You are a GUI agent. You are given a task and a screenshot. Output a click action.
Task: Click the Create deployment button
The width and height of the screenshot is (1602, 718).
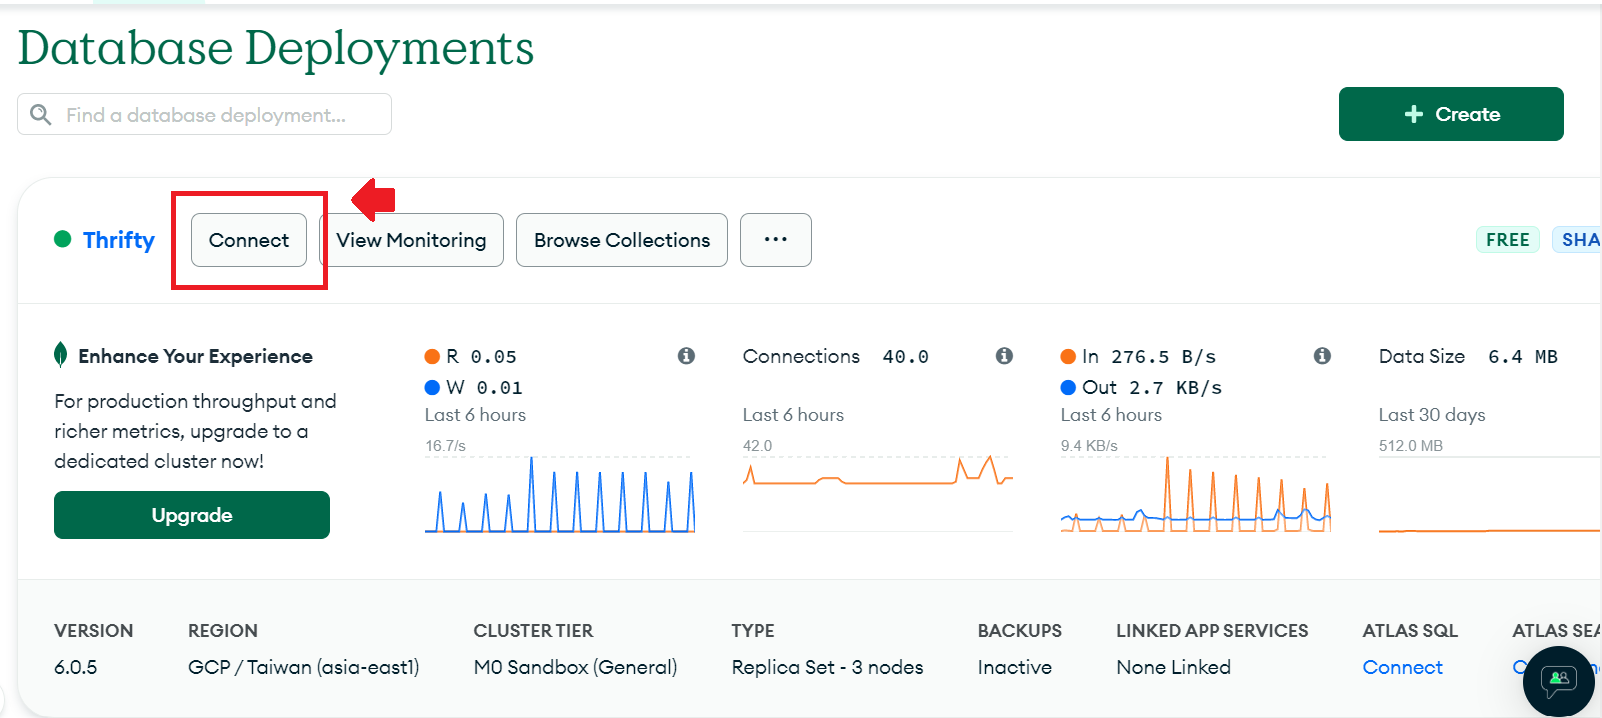pyautogui.click(x=1451, y=114)
